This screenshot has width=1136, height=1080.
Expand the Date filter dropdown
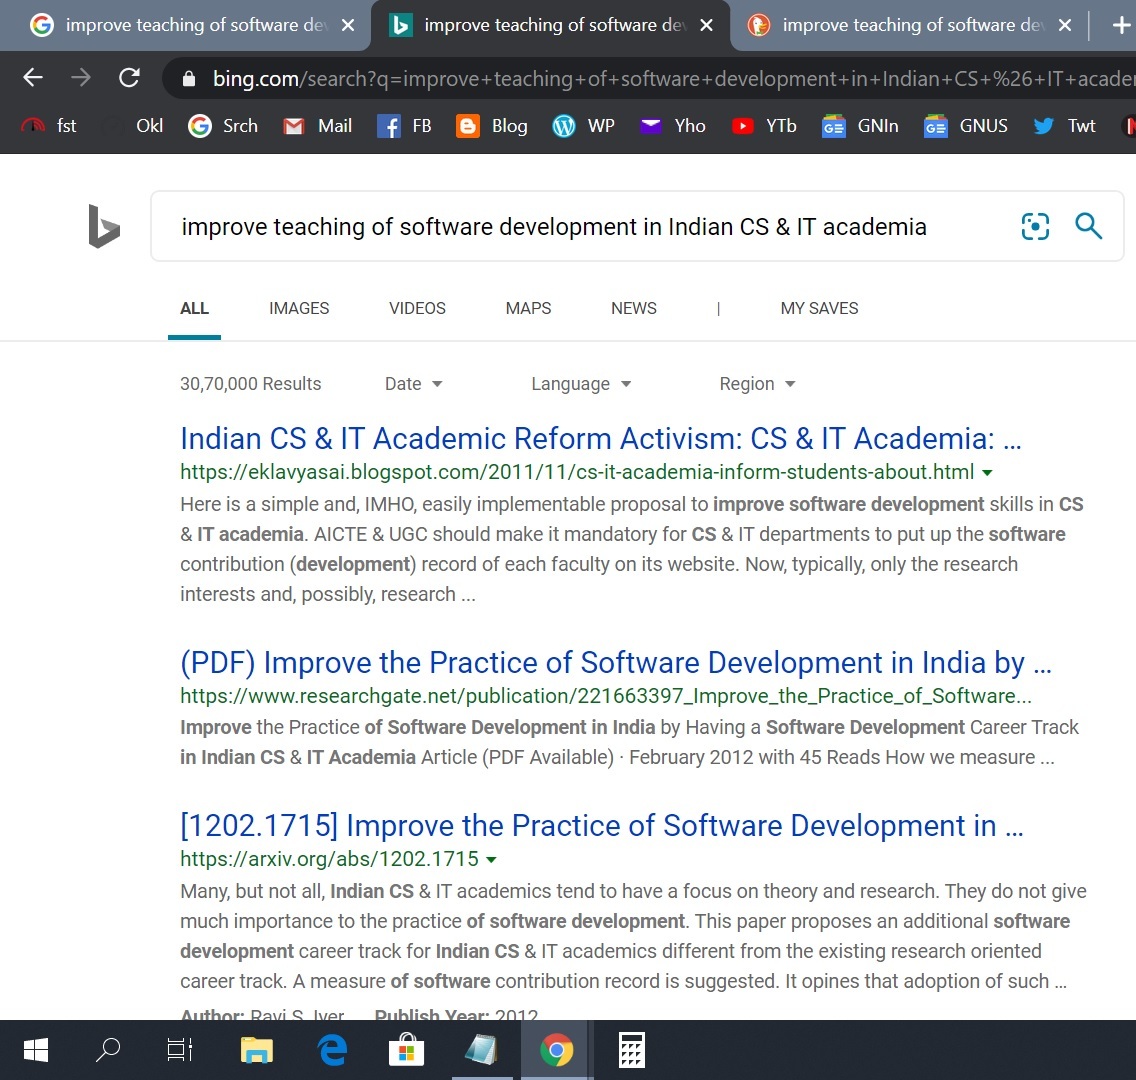(413, 384)
